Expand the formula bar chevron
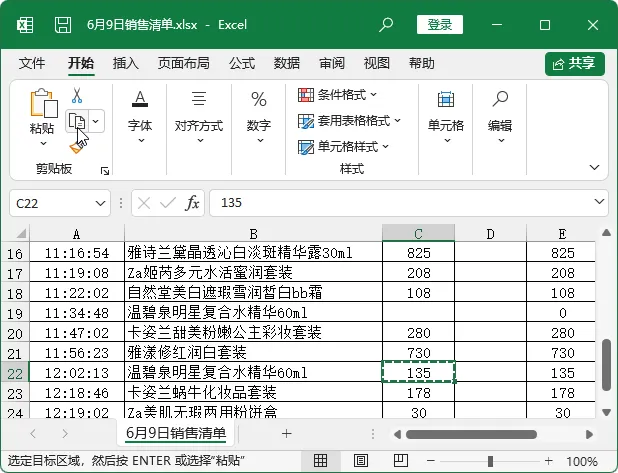618x473 pixels. coord(599,202)
